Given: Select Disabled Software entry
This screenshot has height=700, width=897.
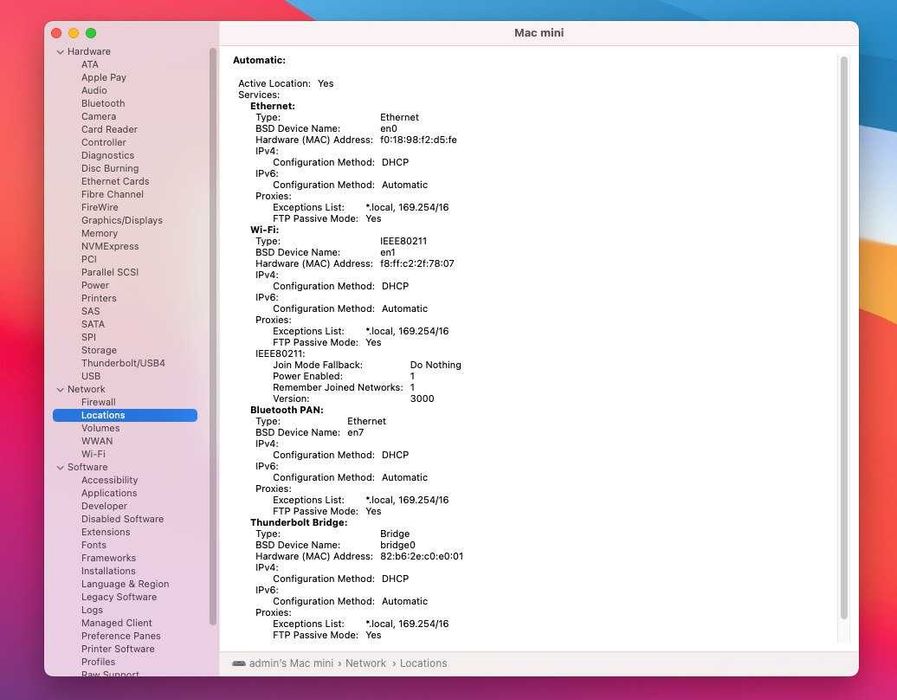Looking at the screenshot, I should click(122, 519).
